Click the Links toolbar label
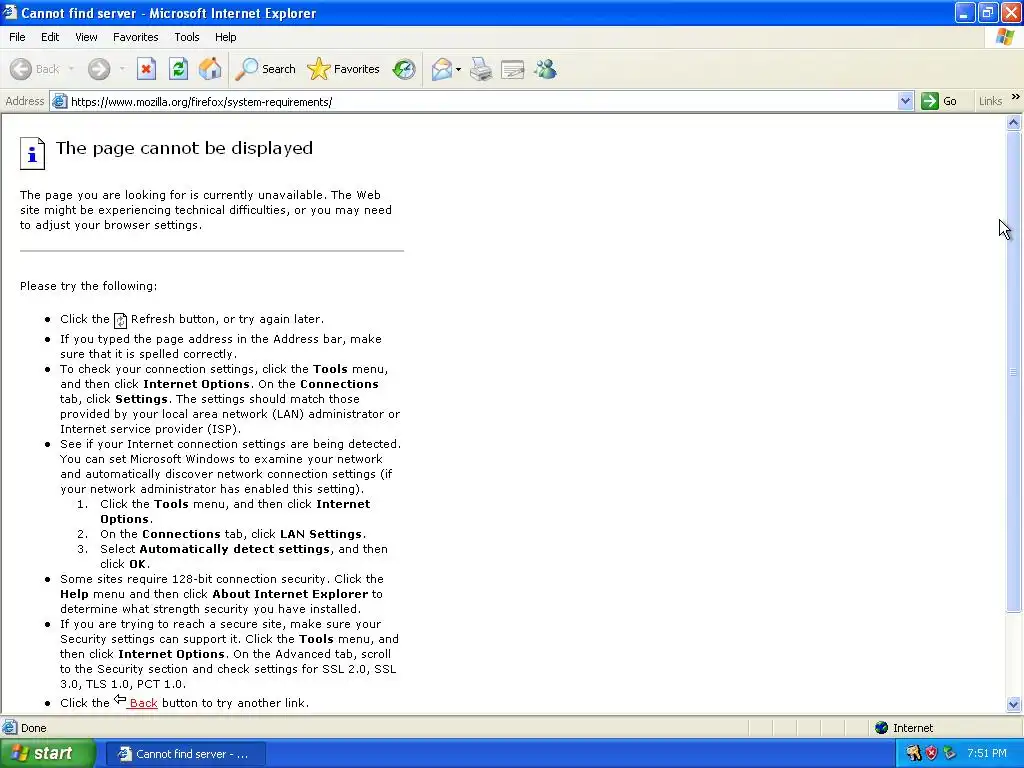Screen dimensions: 1024x768 pos(990,101)
